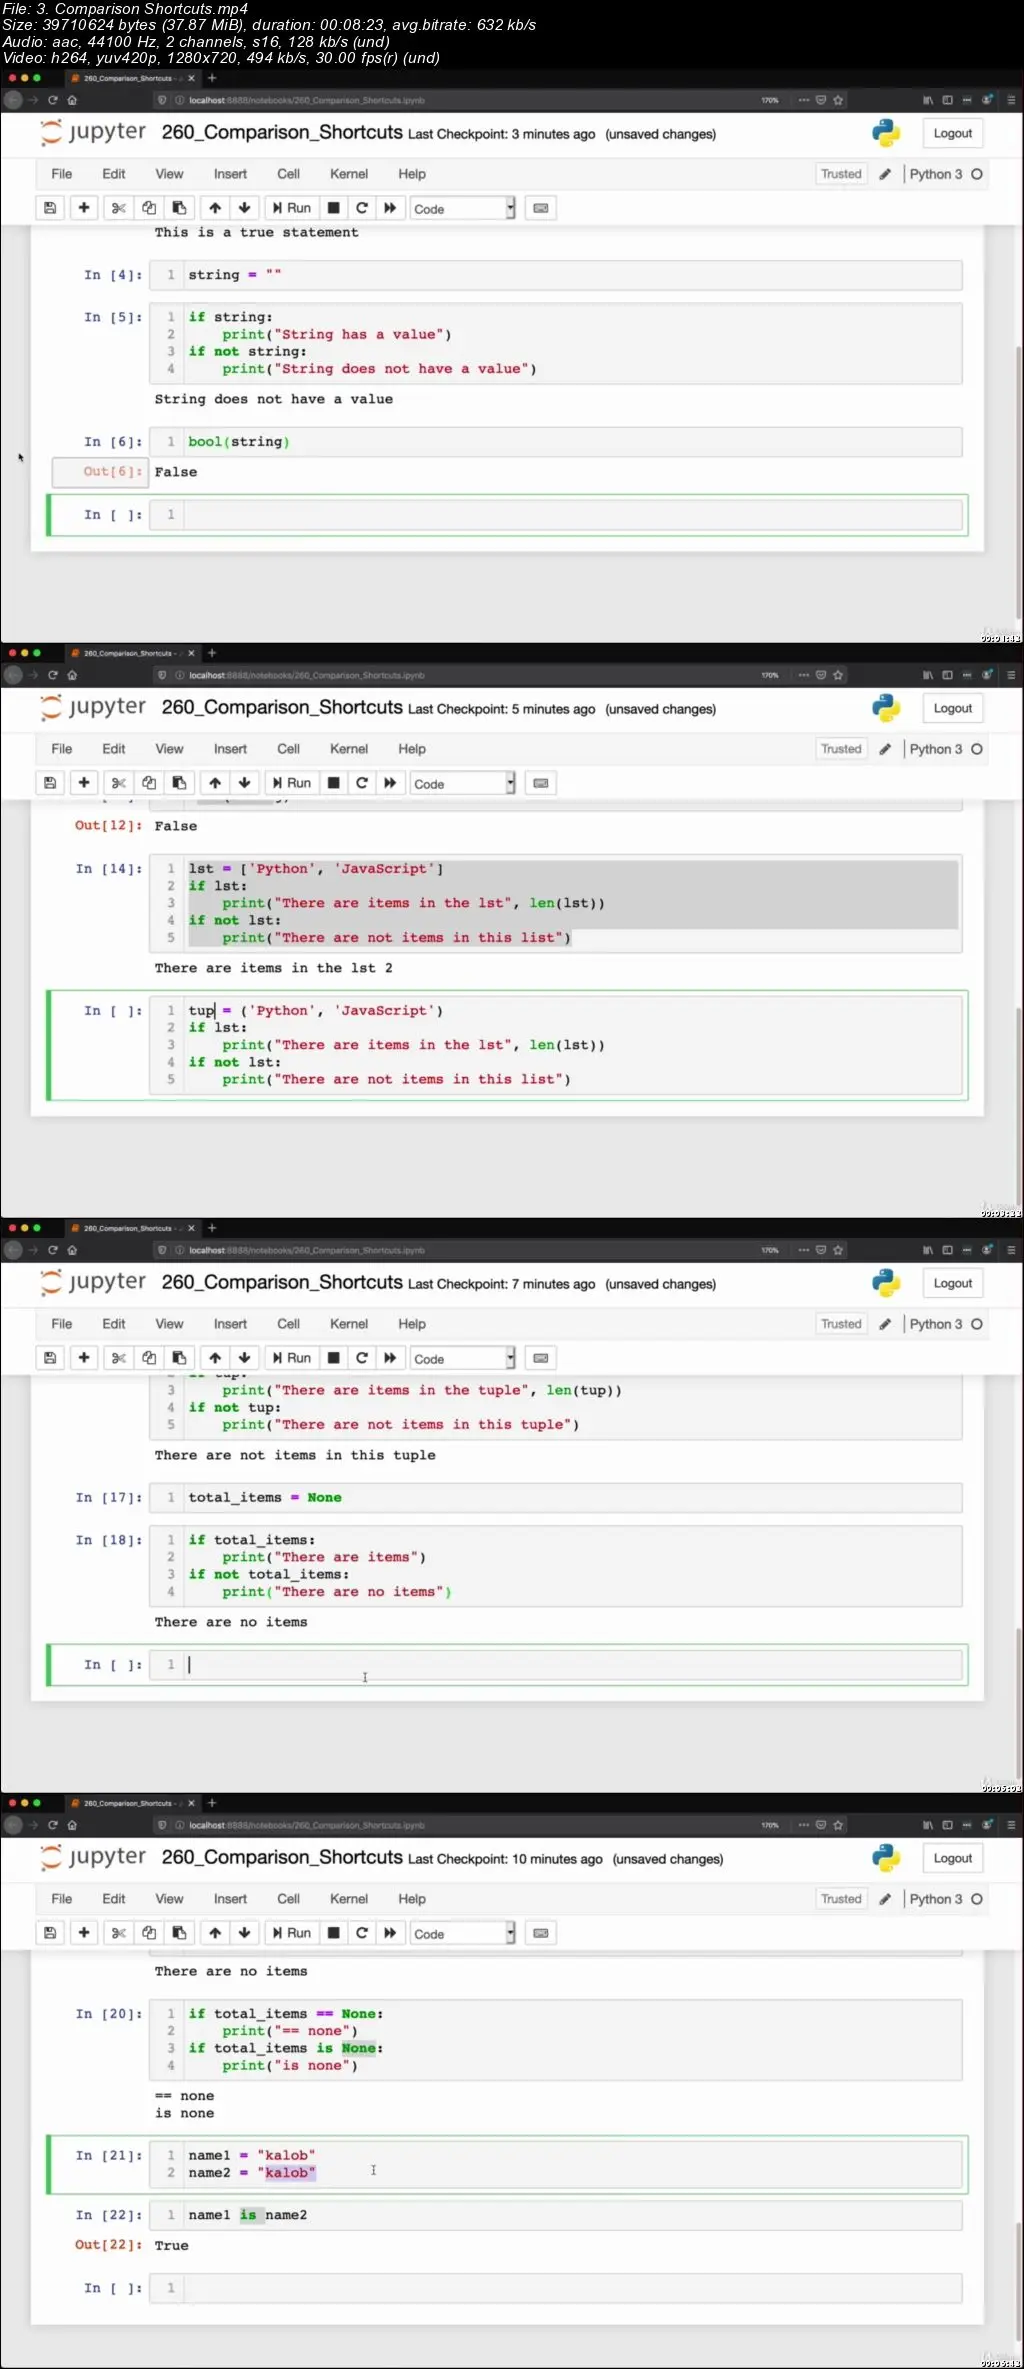Copy selected cell in the 3-minutes-ago checkpoint frame

[149, 208]
